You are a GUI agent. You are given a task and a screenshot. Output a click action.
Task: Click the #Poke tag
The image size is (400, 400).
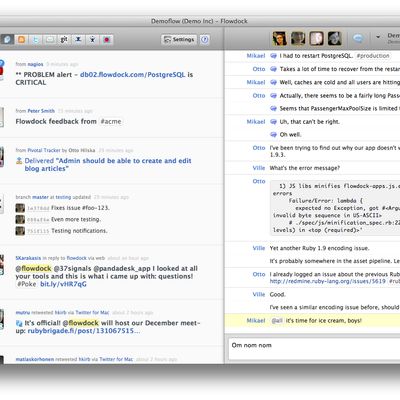click(x=26, y=284)
